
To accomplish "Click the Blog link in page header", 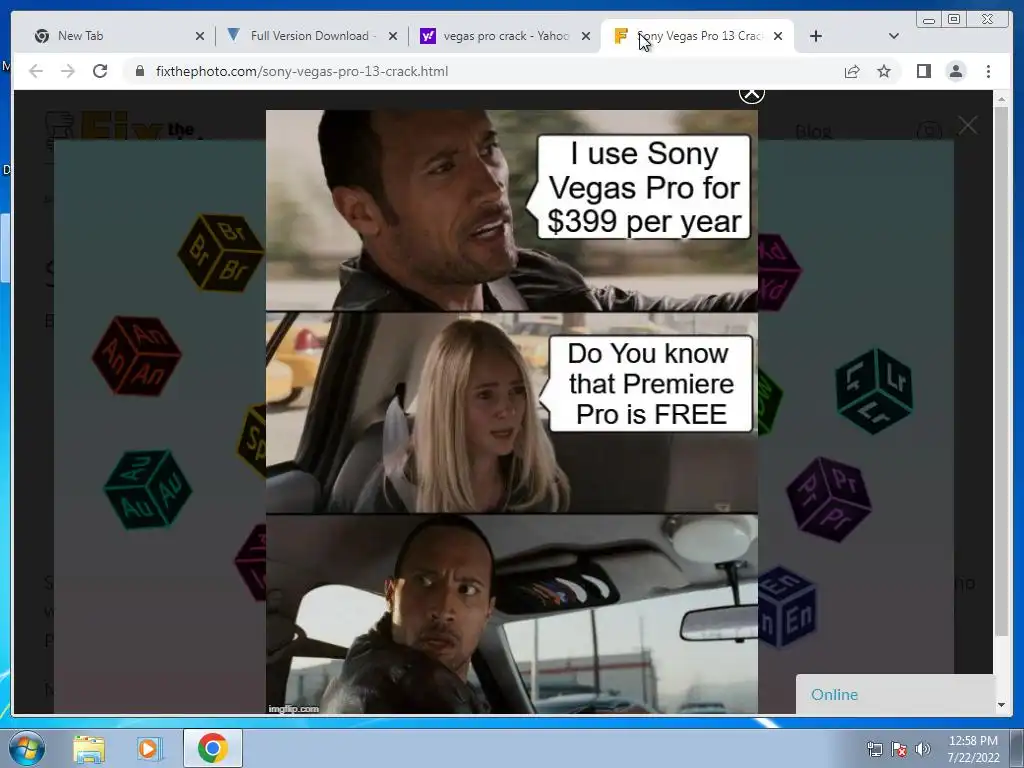I will [813, 132].
